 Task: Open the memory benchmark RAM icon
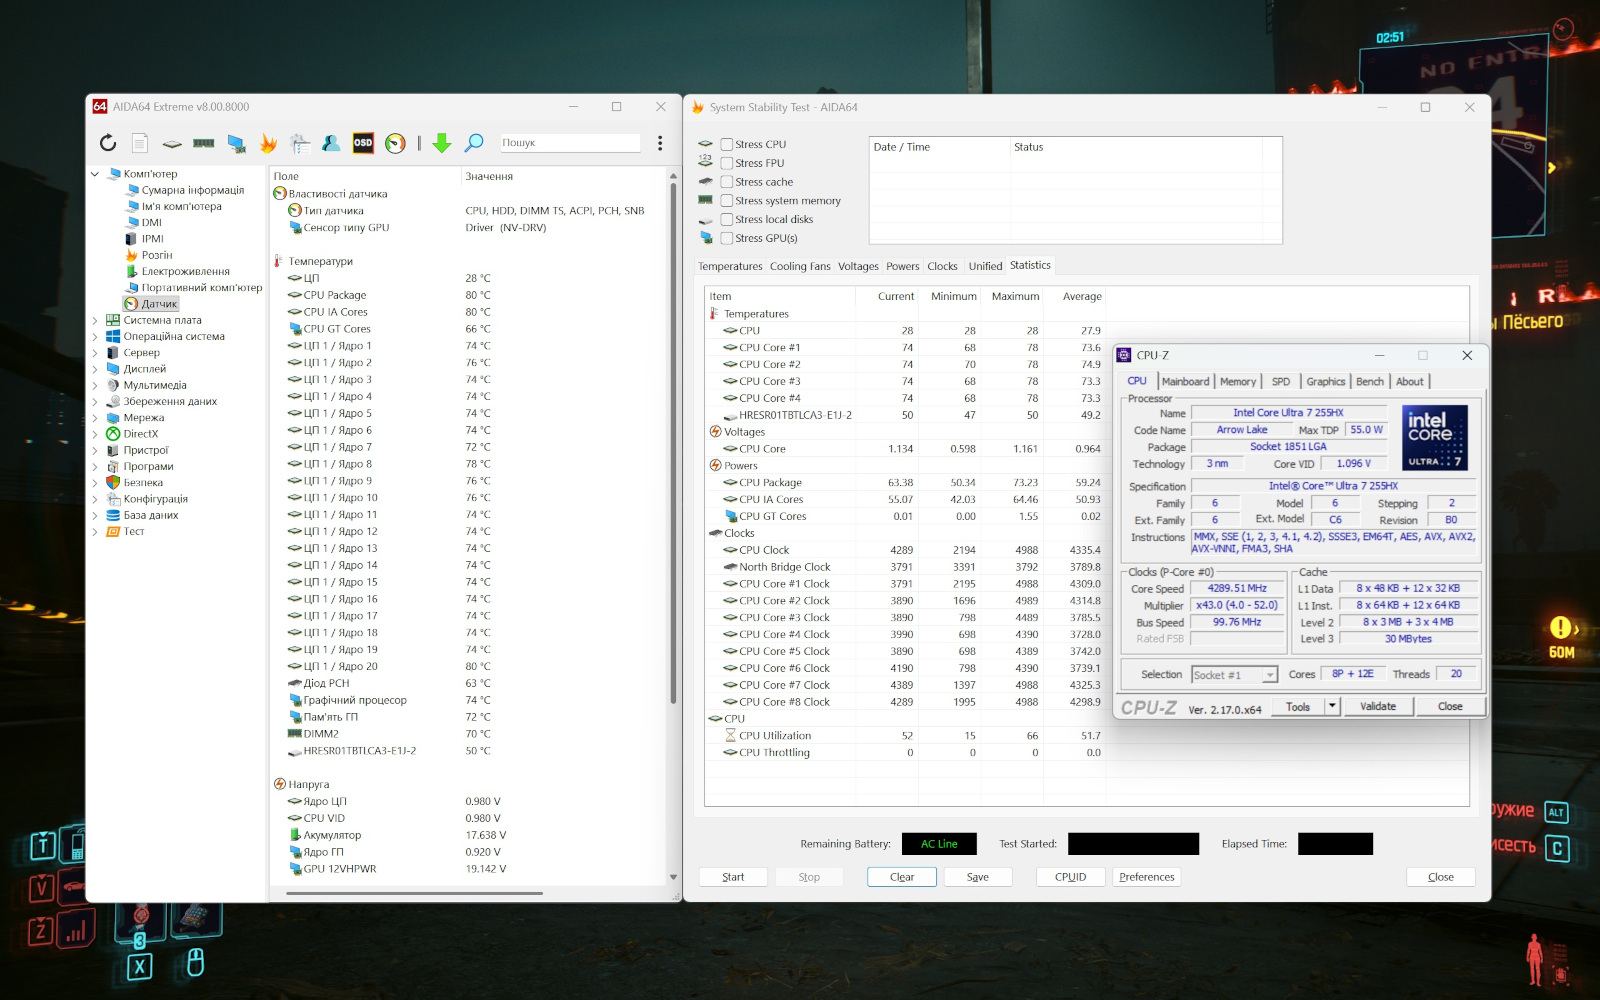click(204, 143)
